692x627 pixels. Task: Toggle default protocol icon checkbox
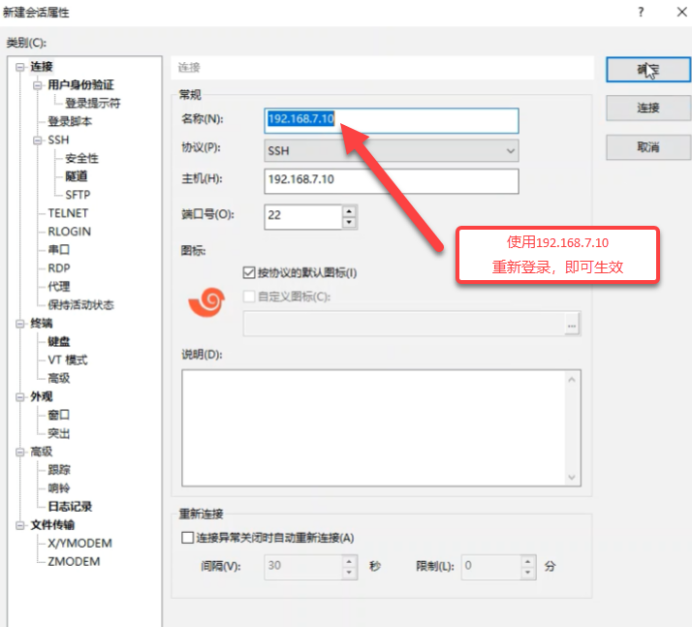tap(250, 273)
